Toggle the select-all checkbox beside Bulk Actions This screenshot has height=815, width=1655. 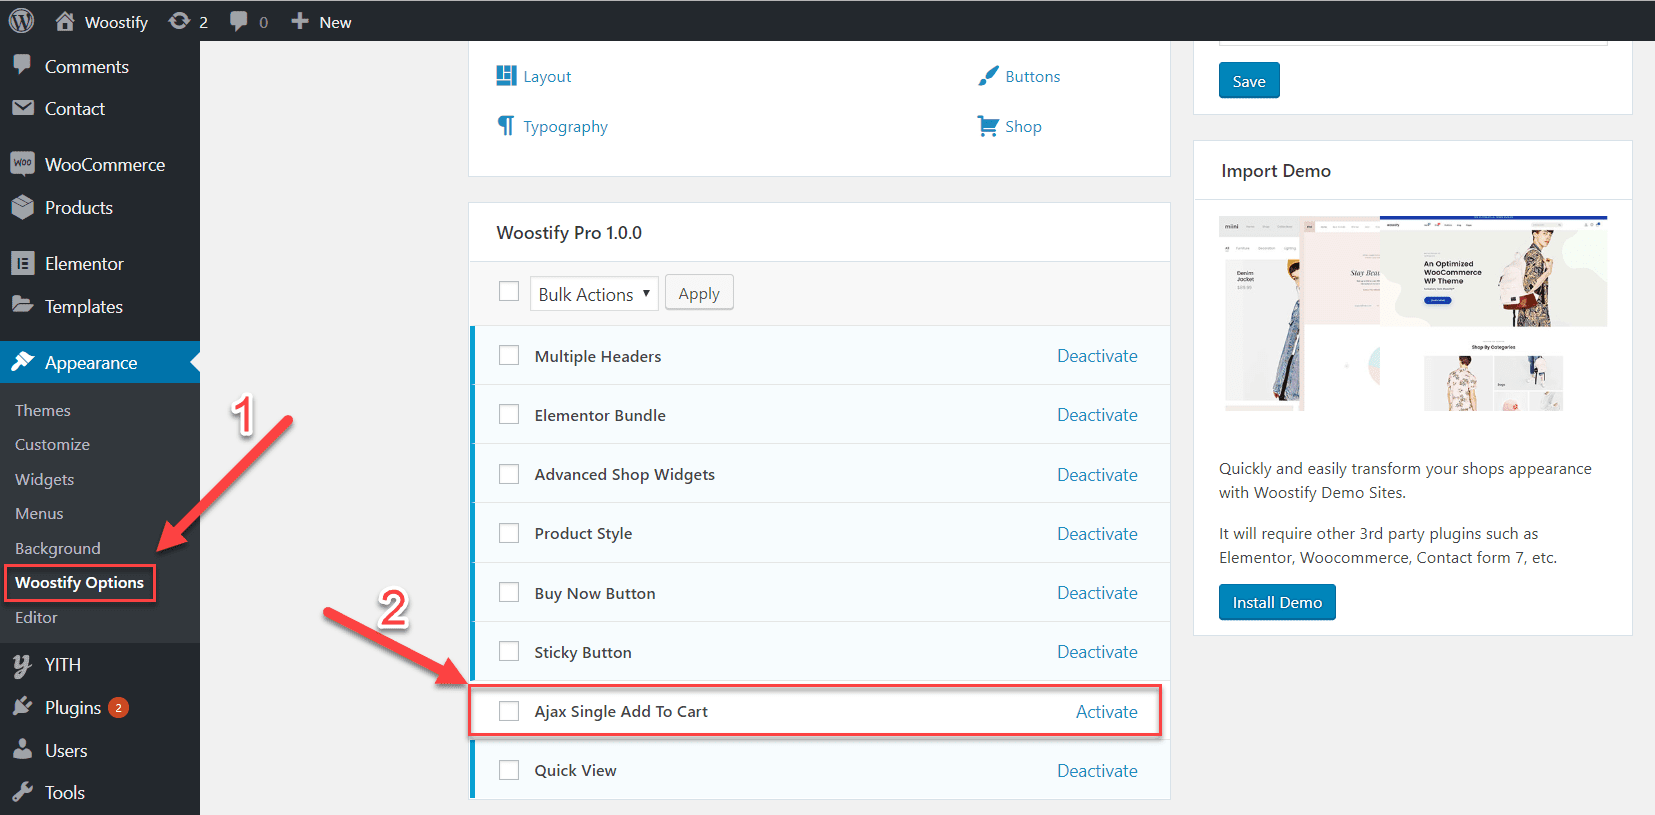point(509,291)
